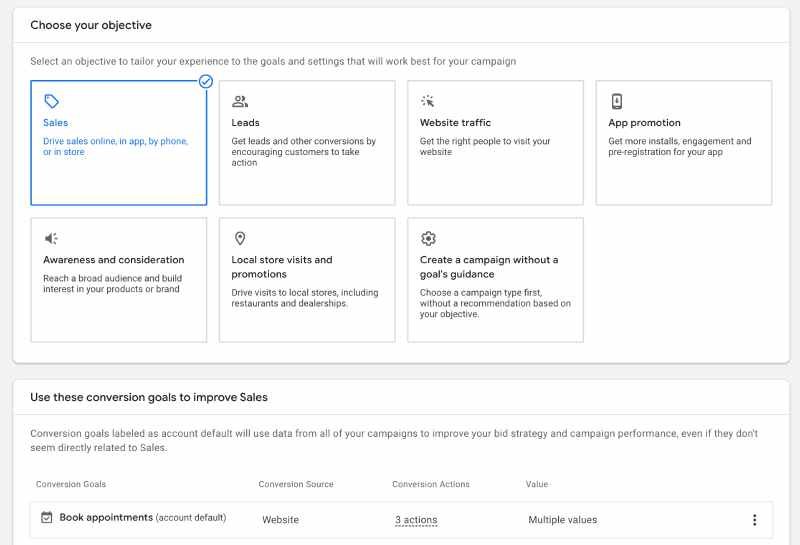800x545 pixels.
Task: Choose the App promotion objective
Action: click(683, 143)
